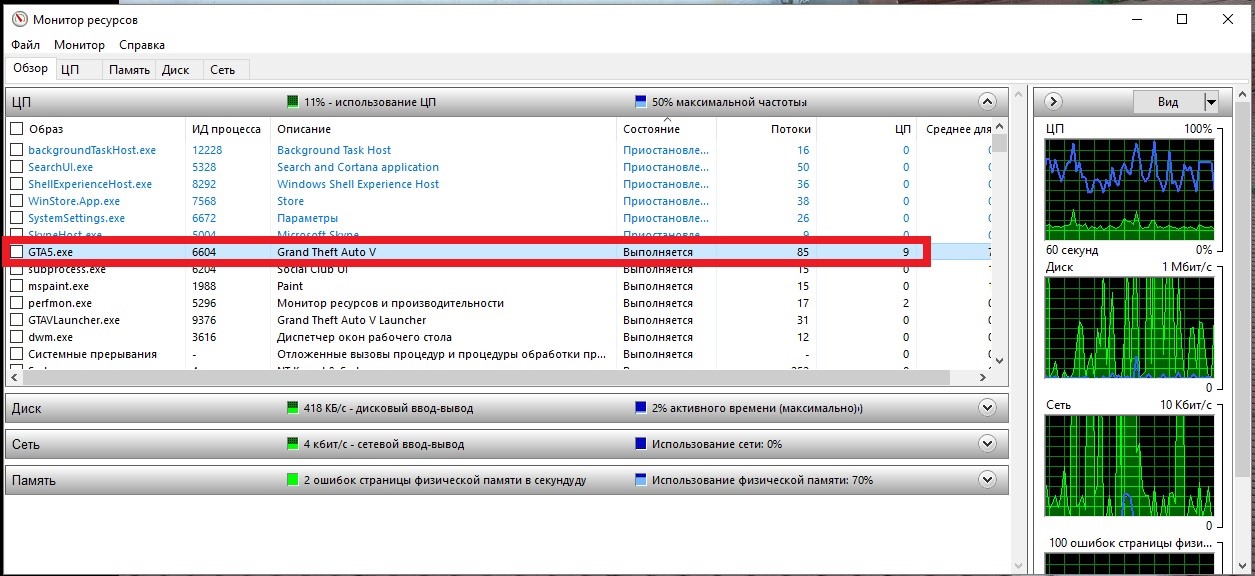This screenshot has height=576, width=1255.
Task: Open the Вид dropdown arrow
Action: 1211,102
